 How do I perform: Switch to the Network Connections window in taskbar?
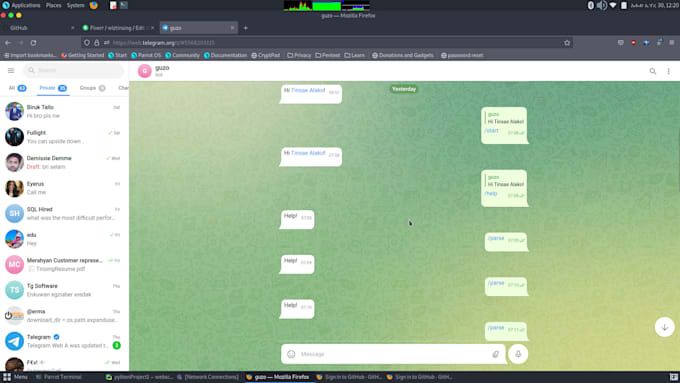click(x=208, y=377)
